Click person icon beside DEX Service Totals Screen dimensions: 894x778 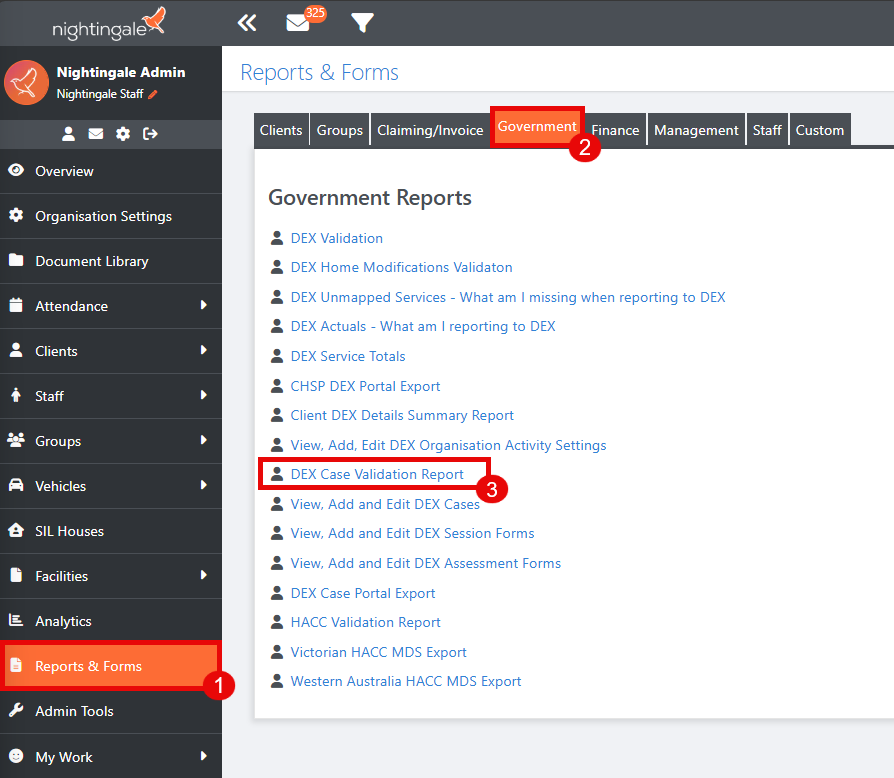coord(277,356)
